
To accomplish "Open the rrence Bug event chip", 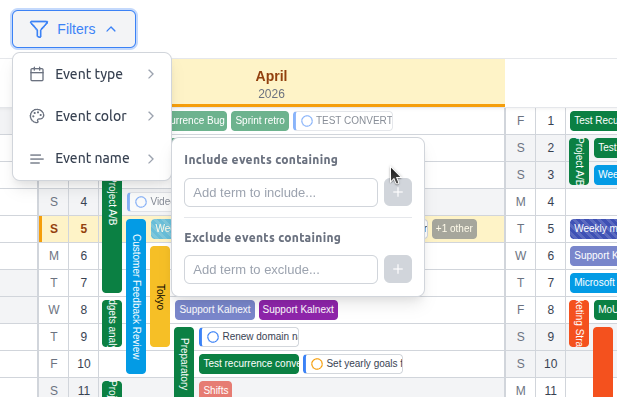I will tap(199, 120).
